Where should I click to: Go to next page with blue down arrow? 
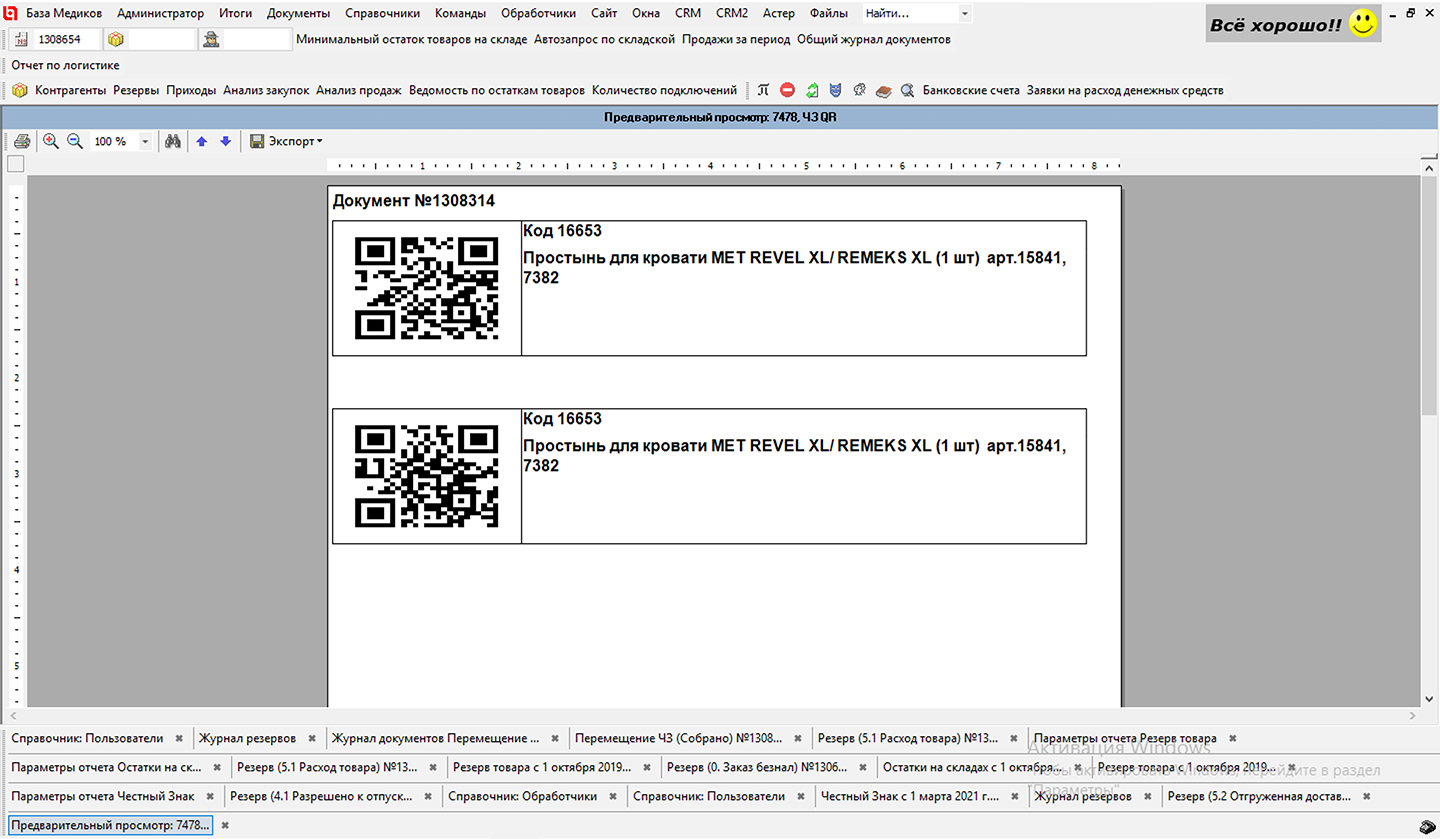[225, 142]
